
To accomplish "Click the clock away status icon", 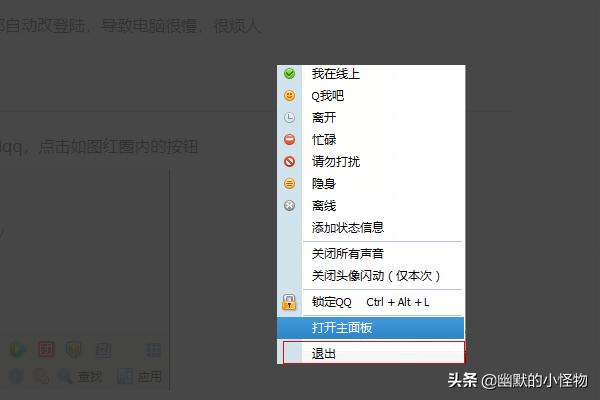I will pos(289,118).
